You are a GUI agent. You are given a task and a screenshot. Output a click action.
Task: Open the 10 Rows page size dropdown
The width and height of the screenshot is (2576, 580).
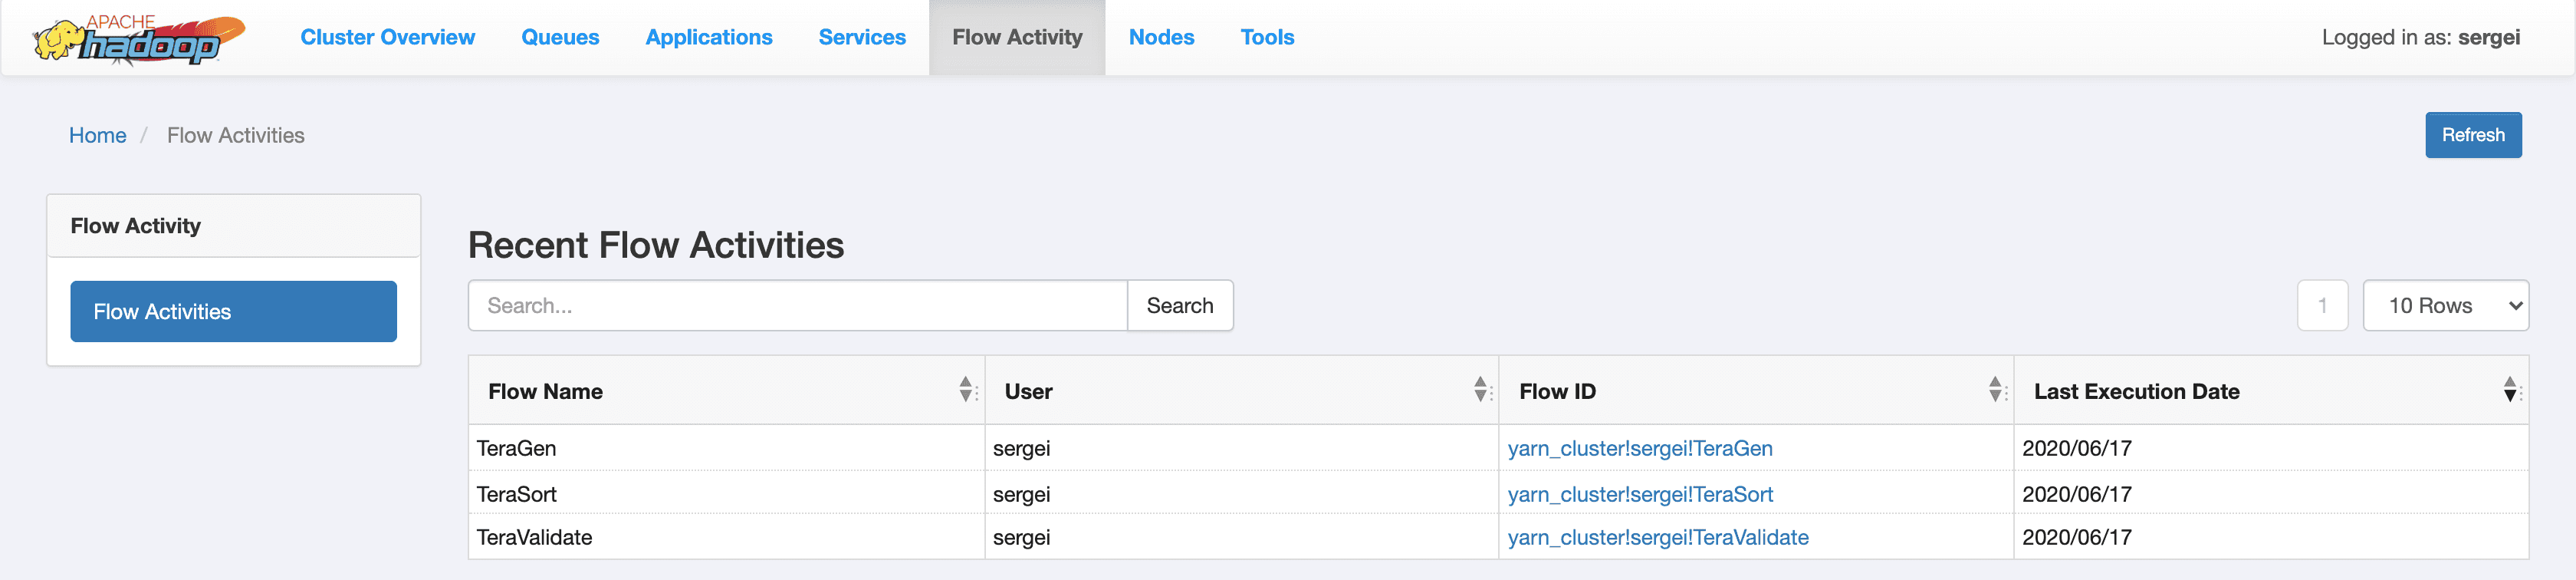[x=2445, y=306]
